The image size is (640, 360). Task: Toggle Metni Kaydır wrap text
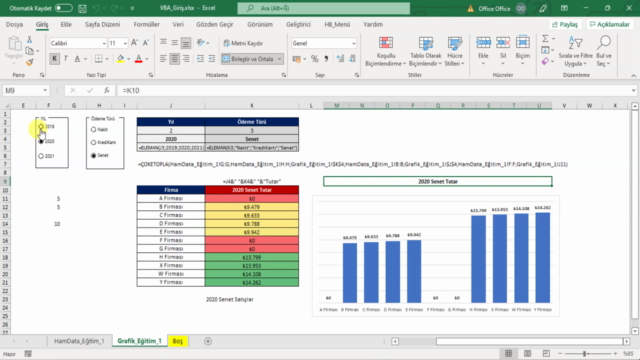coord(243,43)
